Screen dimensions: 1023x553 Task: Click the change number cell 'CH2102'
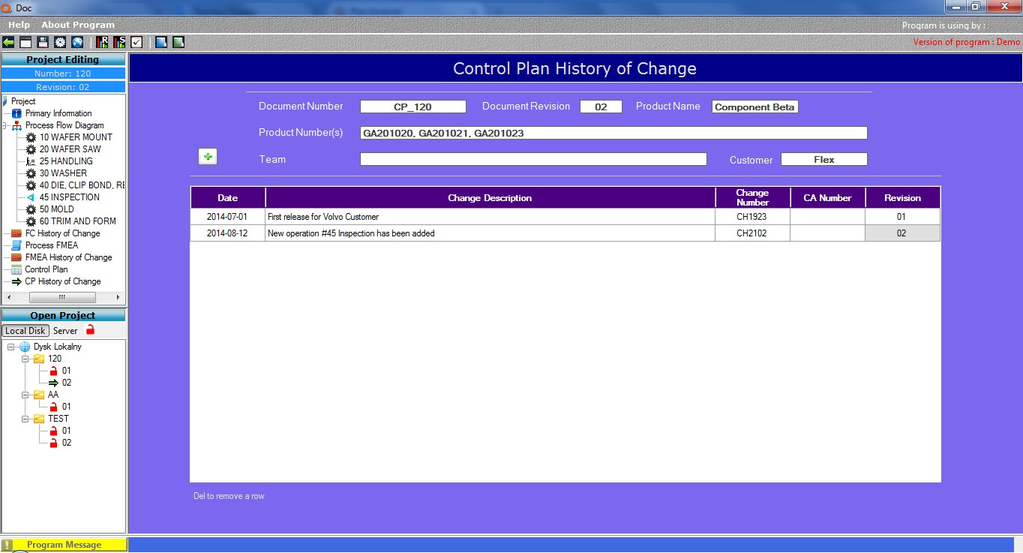(x=752, y=233)
